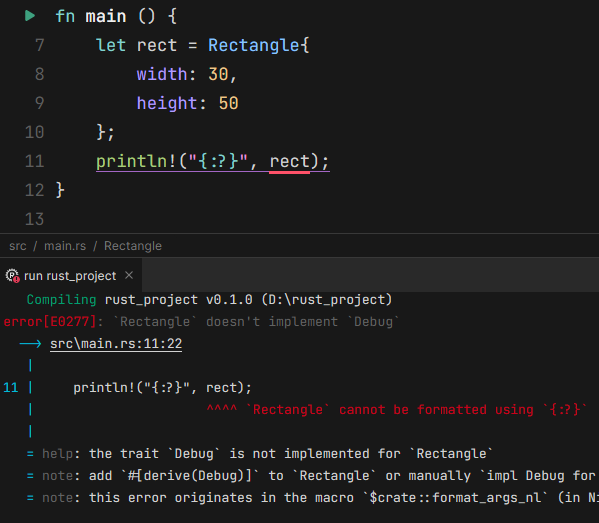The image size is (599, 523).
Task: Click the Rectangle breadcrumb
Action: (x=133, y=246)
